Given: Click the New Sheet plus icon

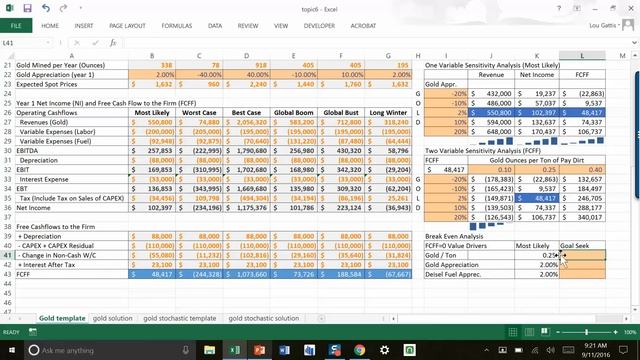Looking at the screenshot, I should [x=322, y=318].
